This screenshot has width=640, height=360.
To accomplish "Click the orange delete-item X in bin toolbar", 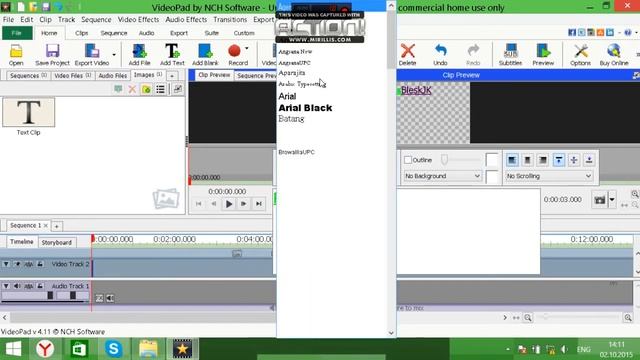I will point(132,89).
